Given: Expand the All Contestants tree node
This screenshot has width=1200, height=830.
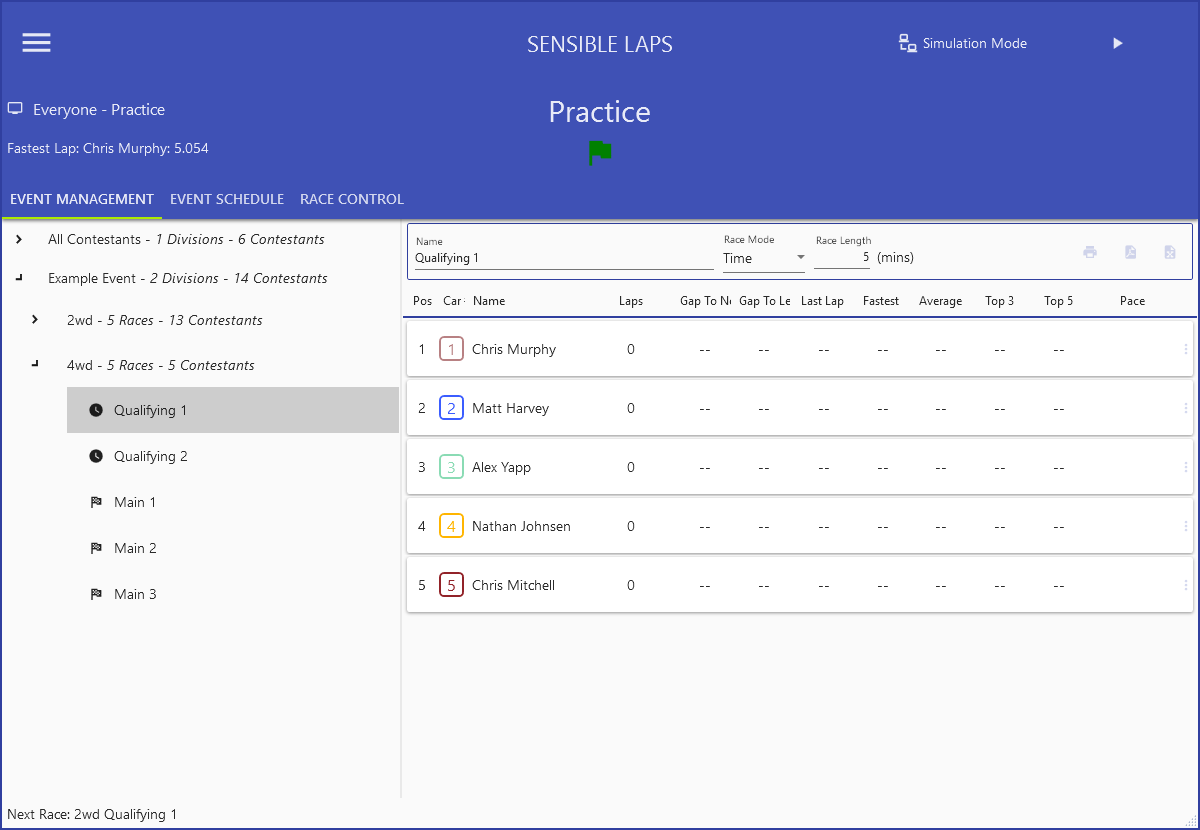Looking at the screenshot, I should click(x=19, y=239).
